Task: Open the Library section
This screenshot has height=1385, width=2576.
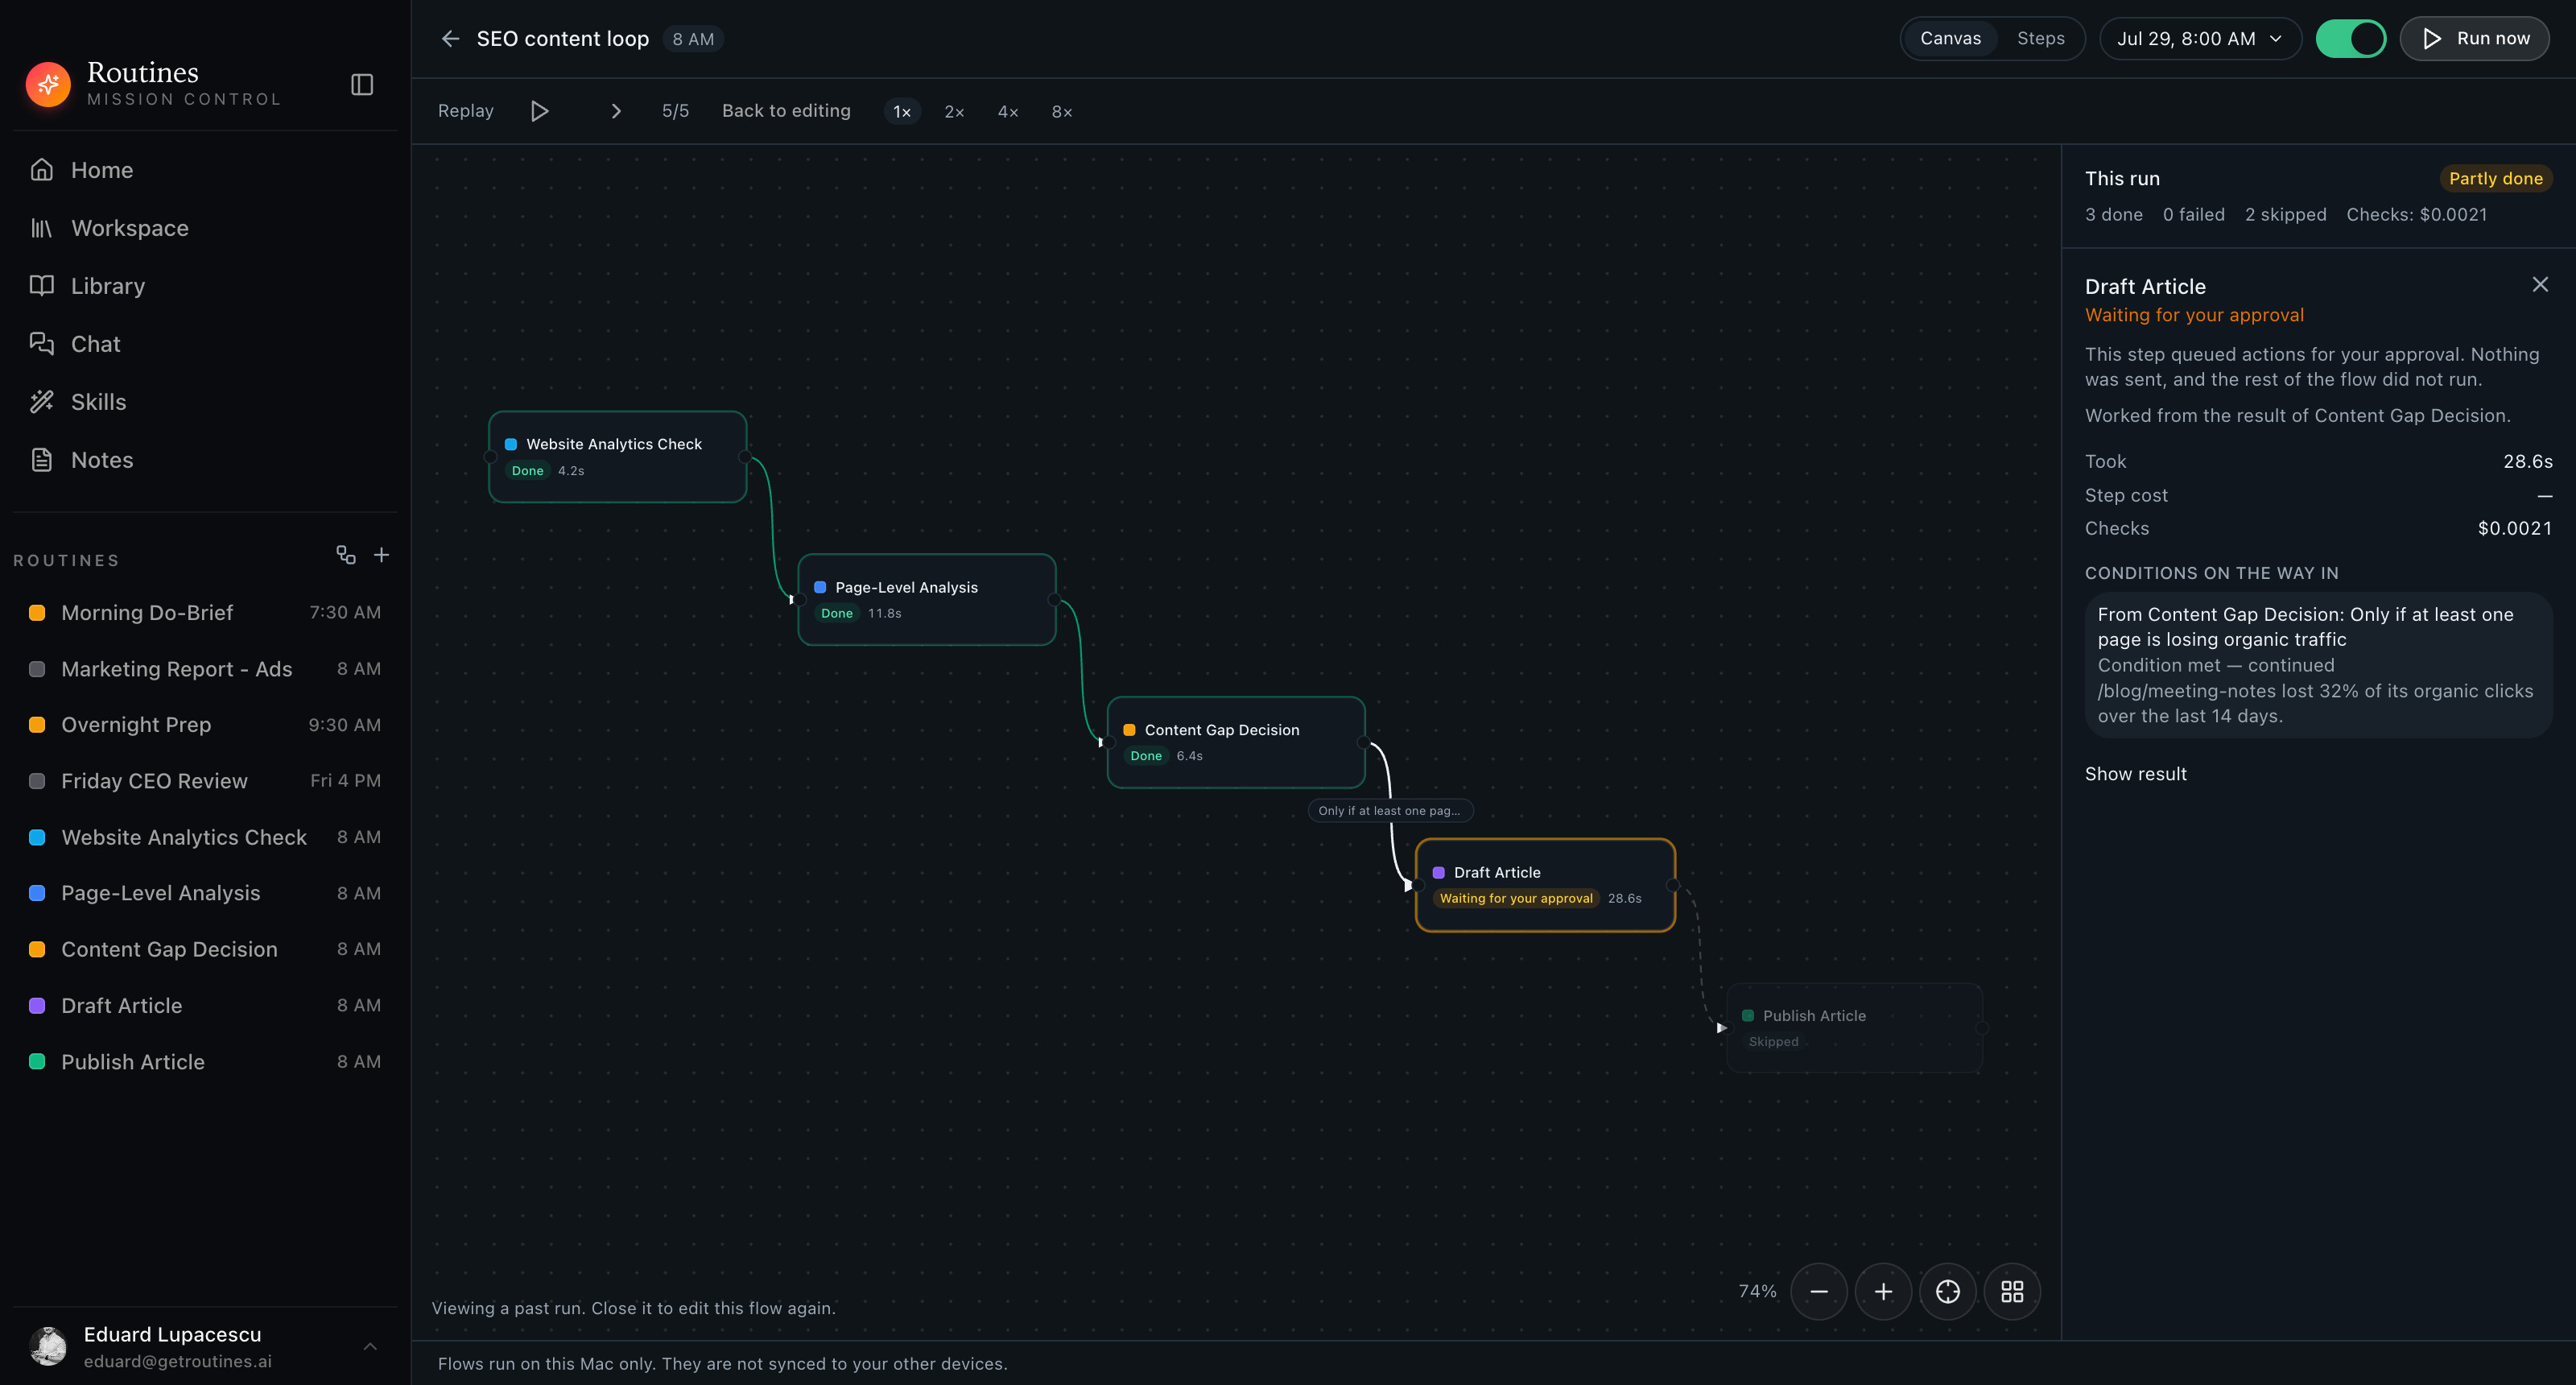Action: [205, 286]
